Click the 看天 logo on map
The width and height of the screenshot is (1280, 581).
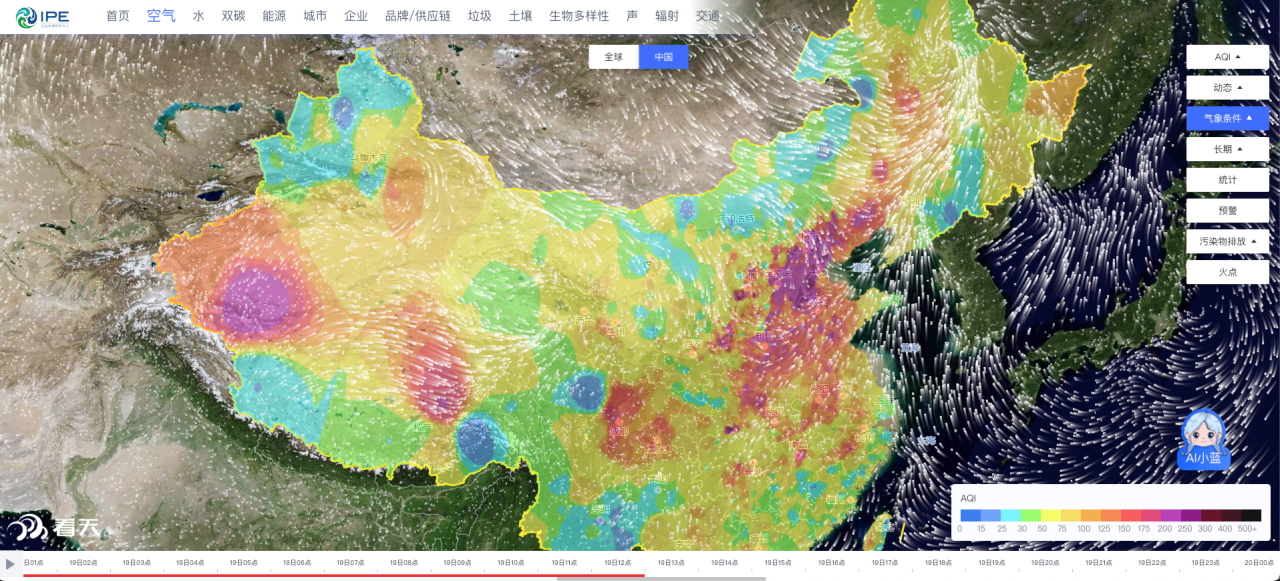(x=55, y=528)
